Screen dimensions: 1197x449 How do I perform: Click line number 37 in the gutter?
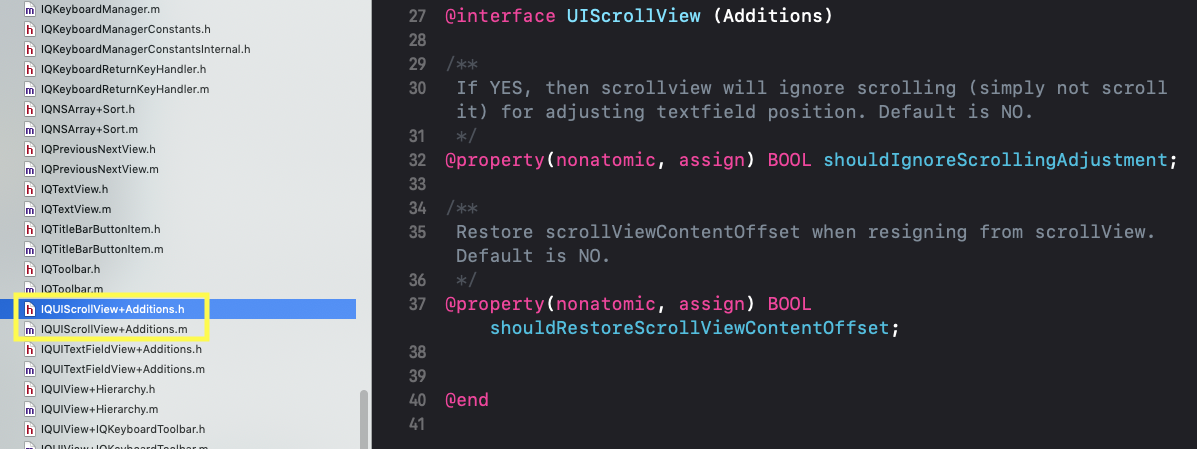pyautogui.click(x=418, y=304)
